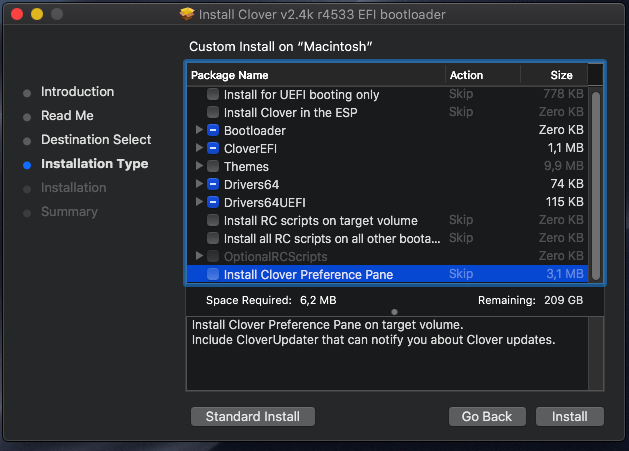Toggle the Drivers64 checkbox
Screen dimensions: 629x451
[x=213, y=184]
